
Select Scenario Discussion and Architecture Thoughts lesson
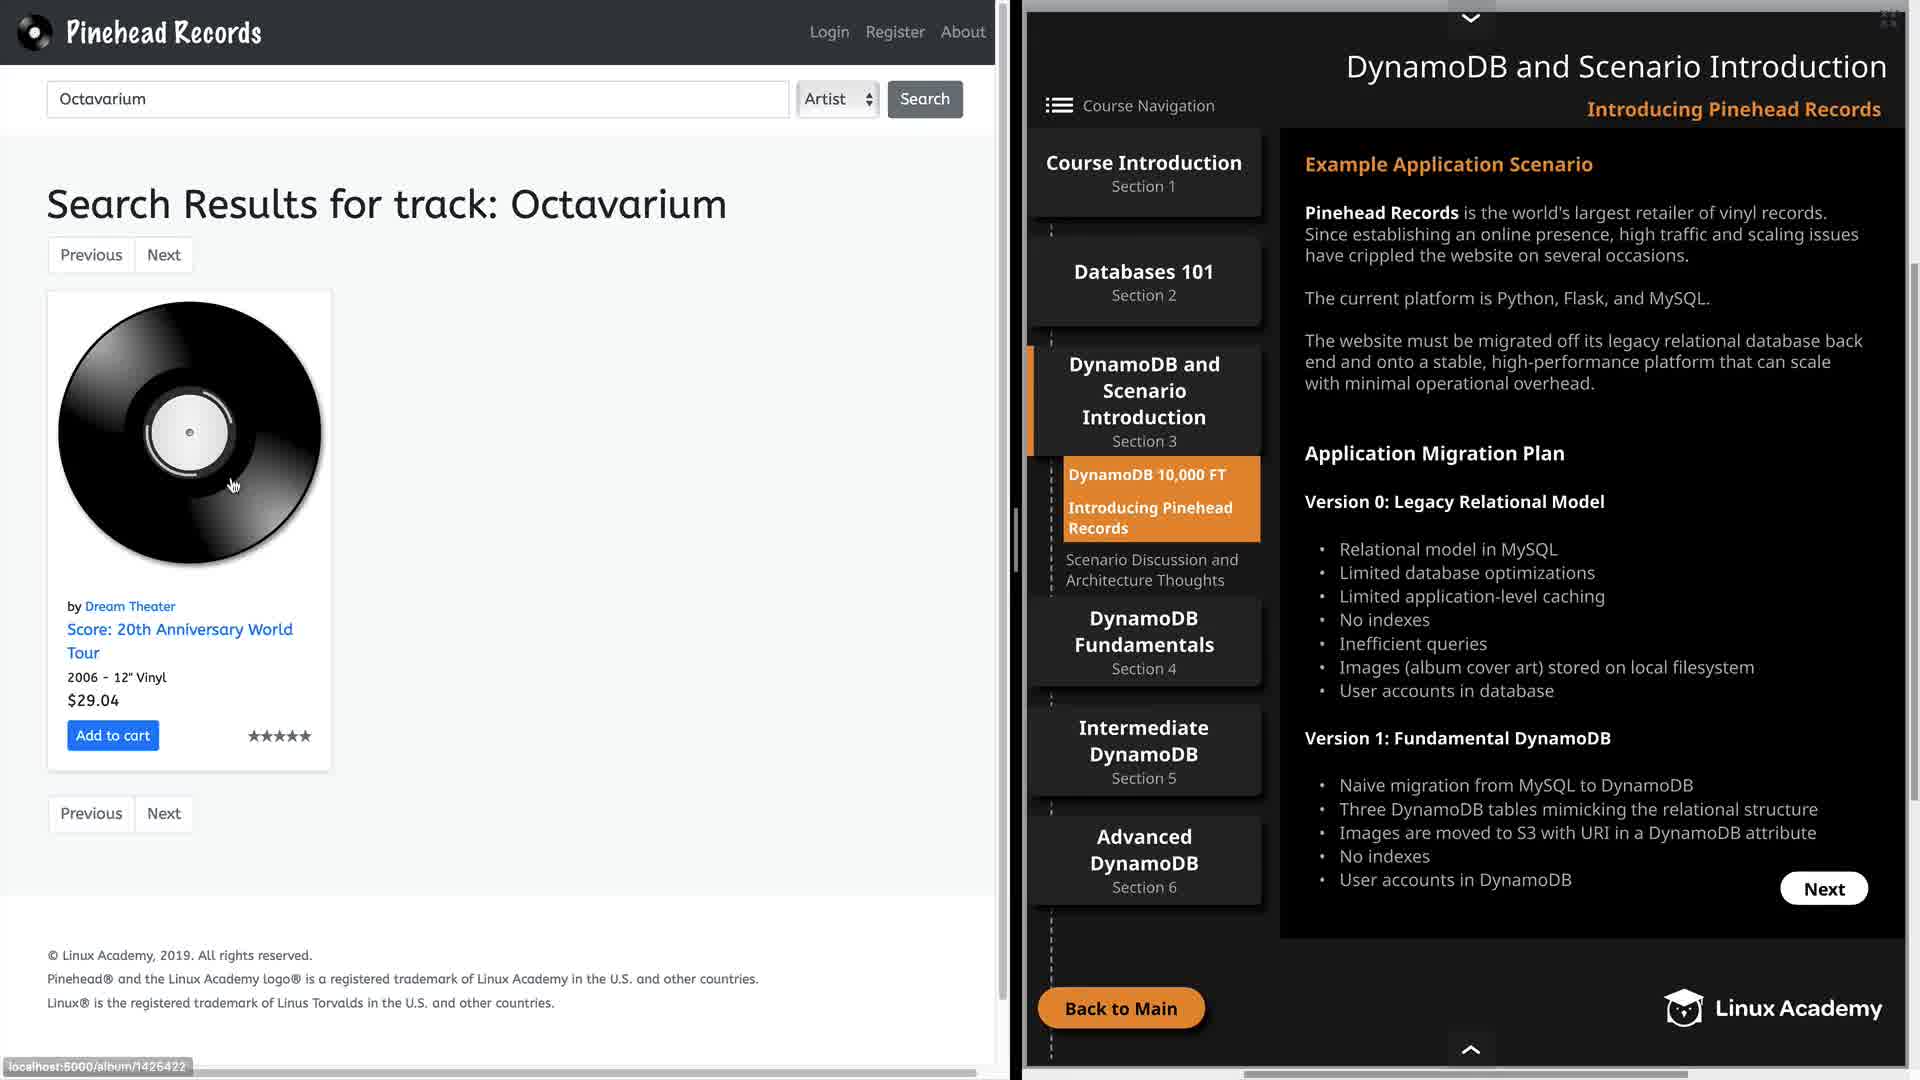(1151, 570)
